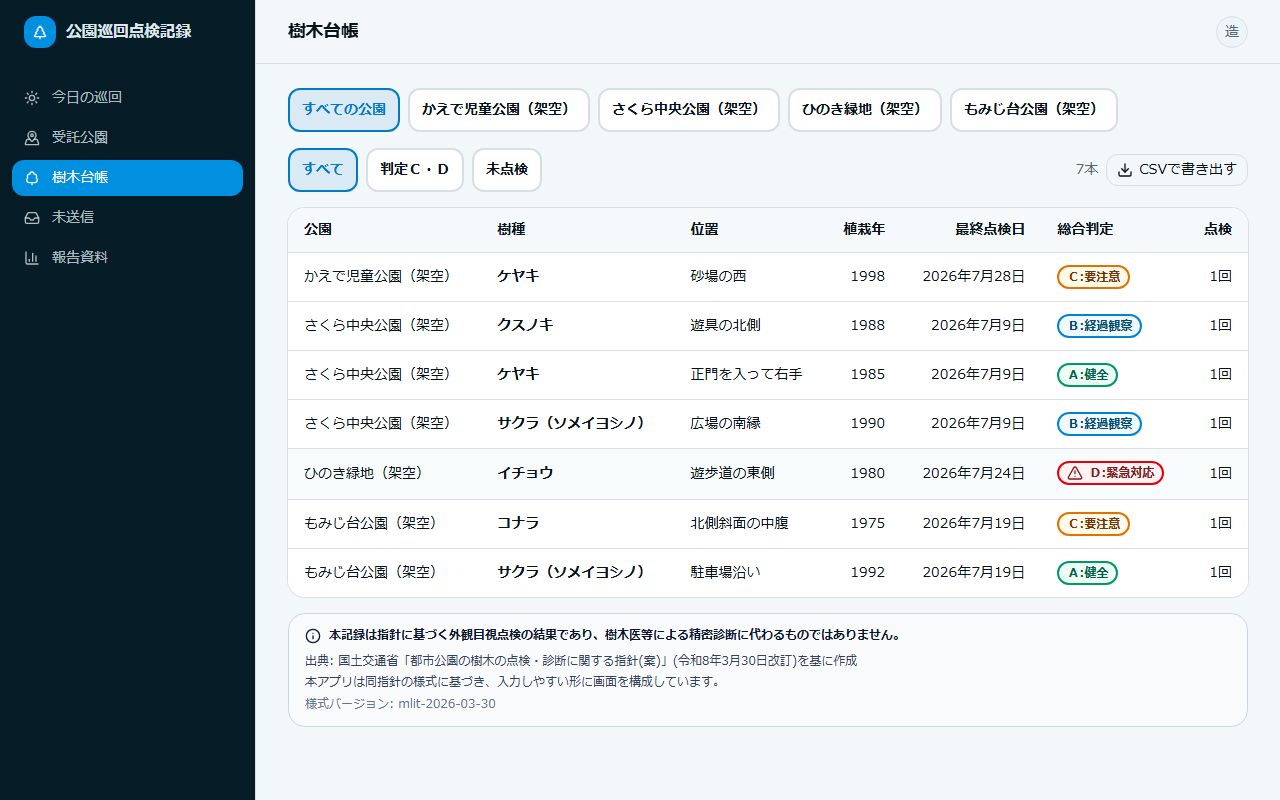
Task: Click the CSVで書き出す button
Action: tap(1177, 170)
